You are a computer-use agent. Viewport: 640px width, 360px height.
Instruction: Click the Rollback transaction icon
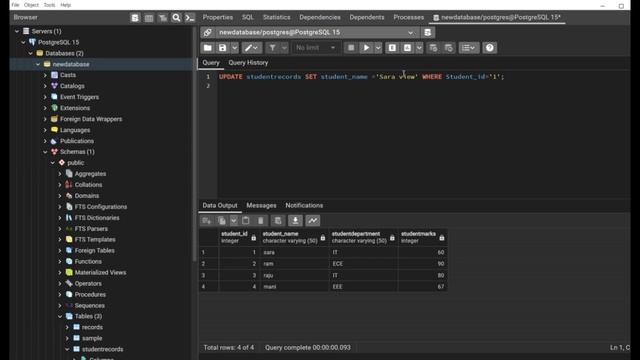(448, 48)
